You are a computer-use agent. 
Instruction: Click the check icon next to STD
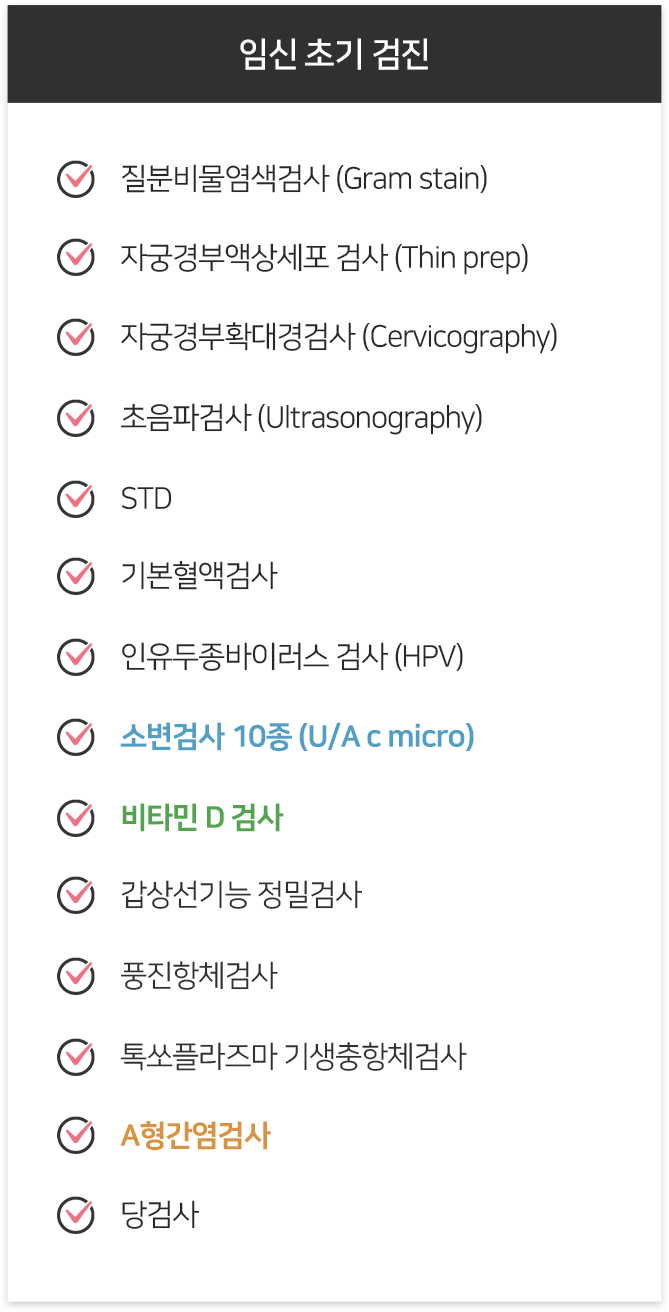tap(75, 497)
